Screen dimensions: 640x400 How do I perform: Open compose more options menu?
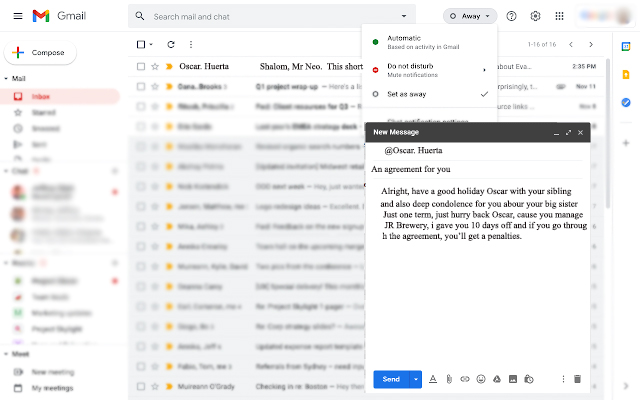pos(563,379)
